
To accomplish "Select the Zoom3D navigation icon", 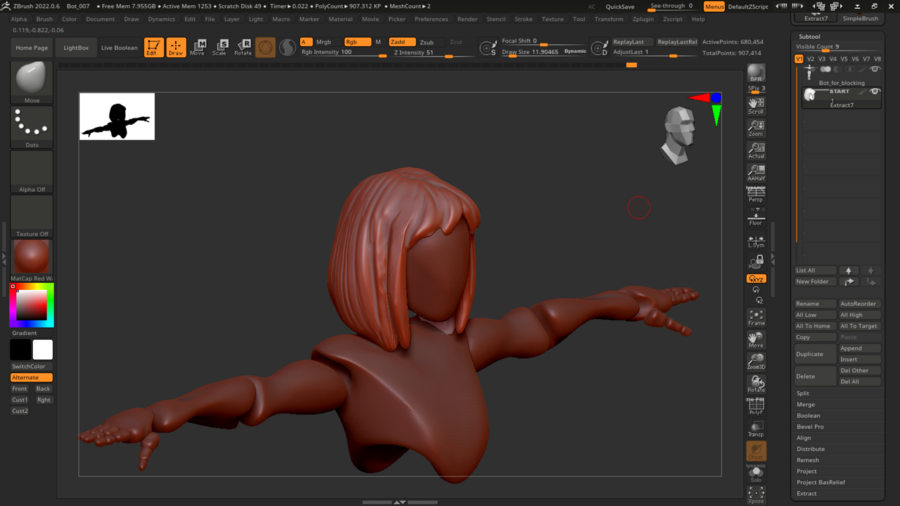I will pos(756,362).
